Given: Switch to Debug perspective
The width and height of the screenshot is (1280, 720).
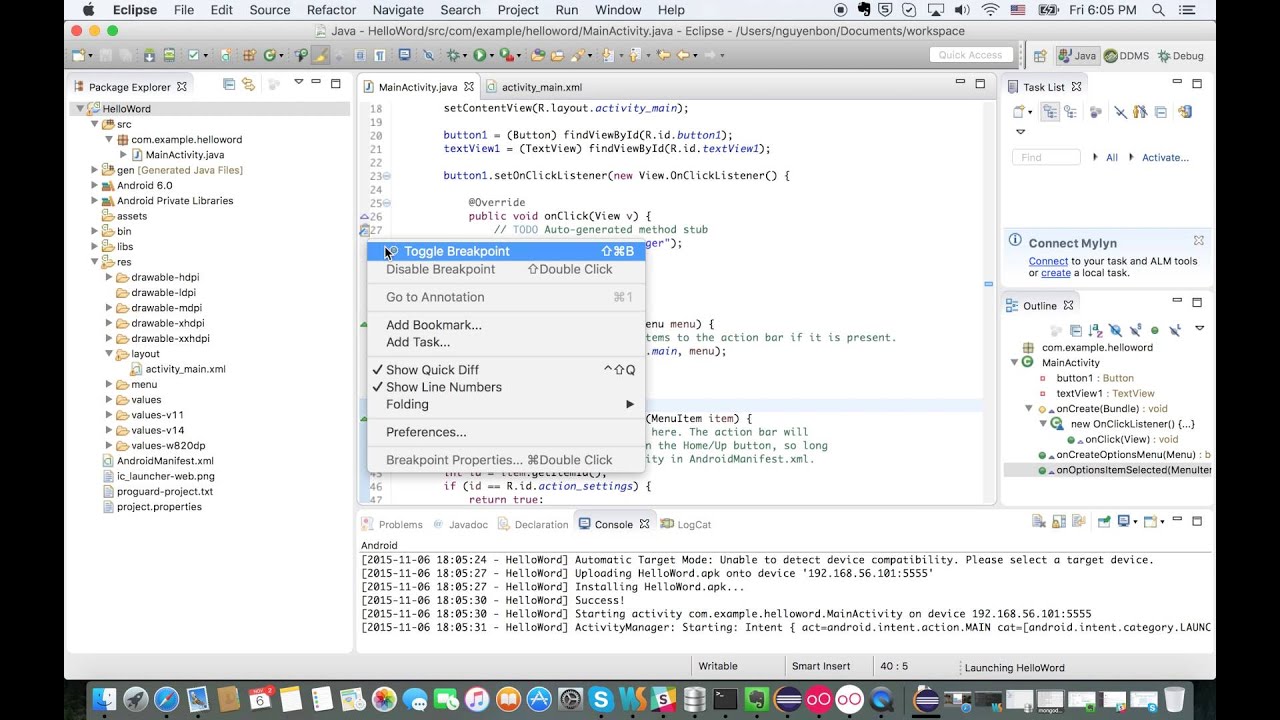Looking at the screenshot, I should [x=1180, y=56].
